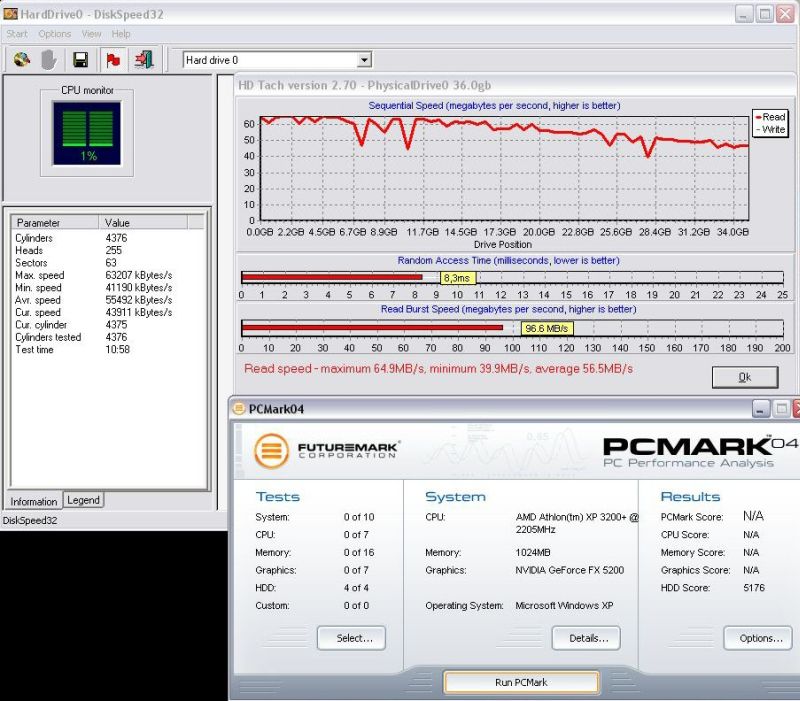
Task: Click the DiskSpeed32 title bar icon
Action: click(x=10, y=14)
